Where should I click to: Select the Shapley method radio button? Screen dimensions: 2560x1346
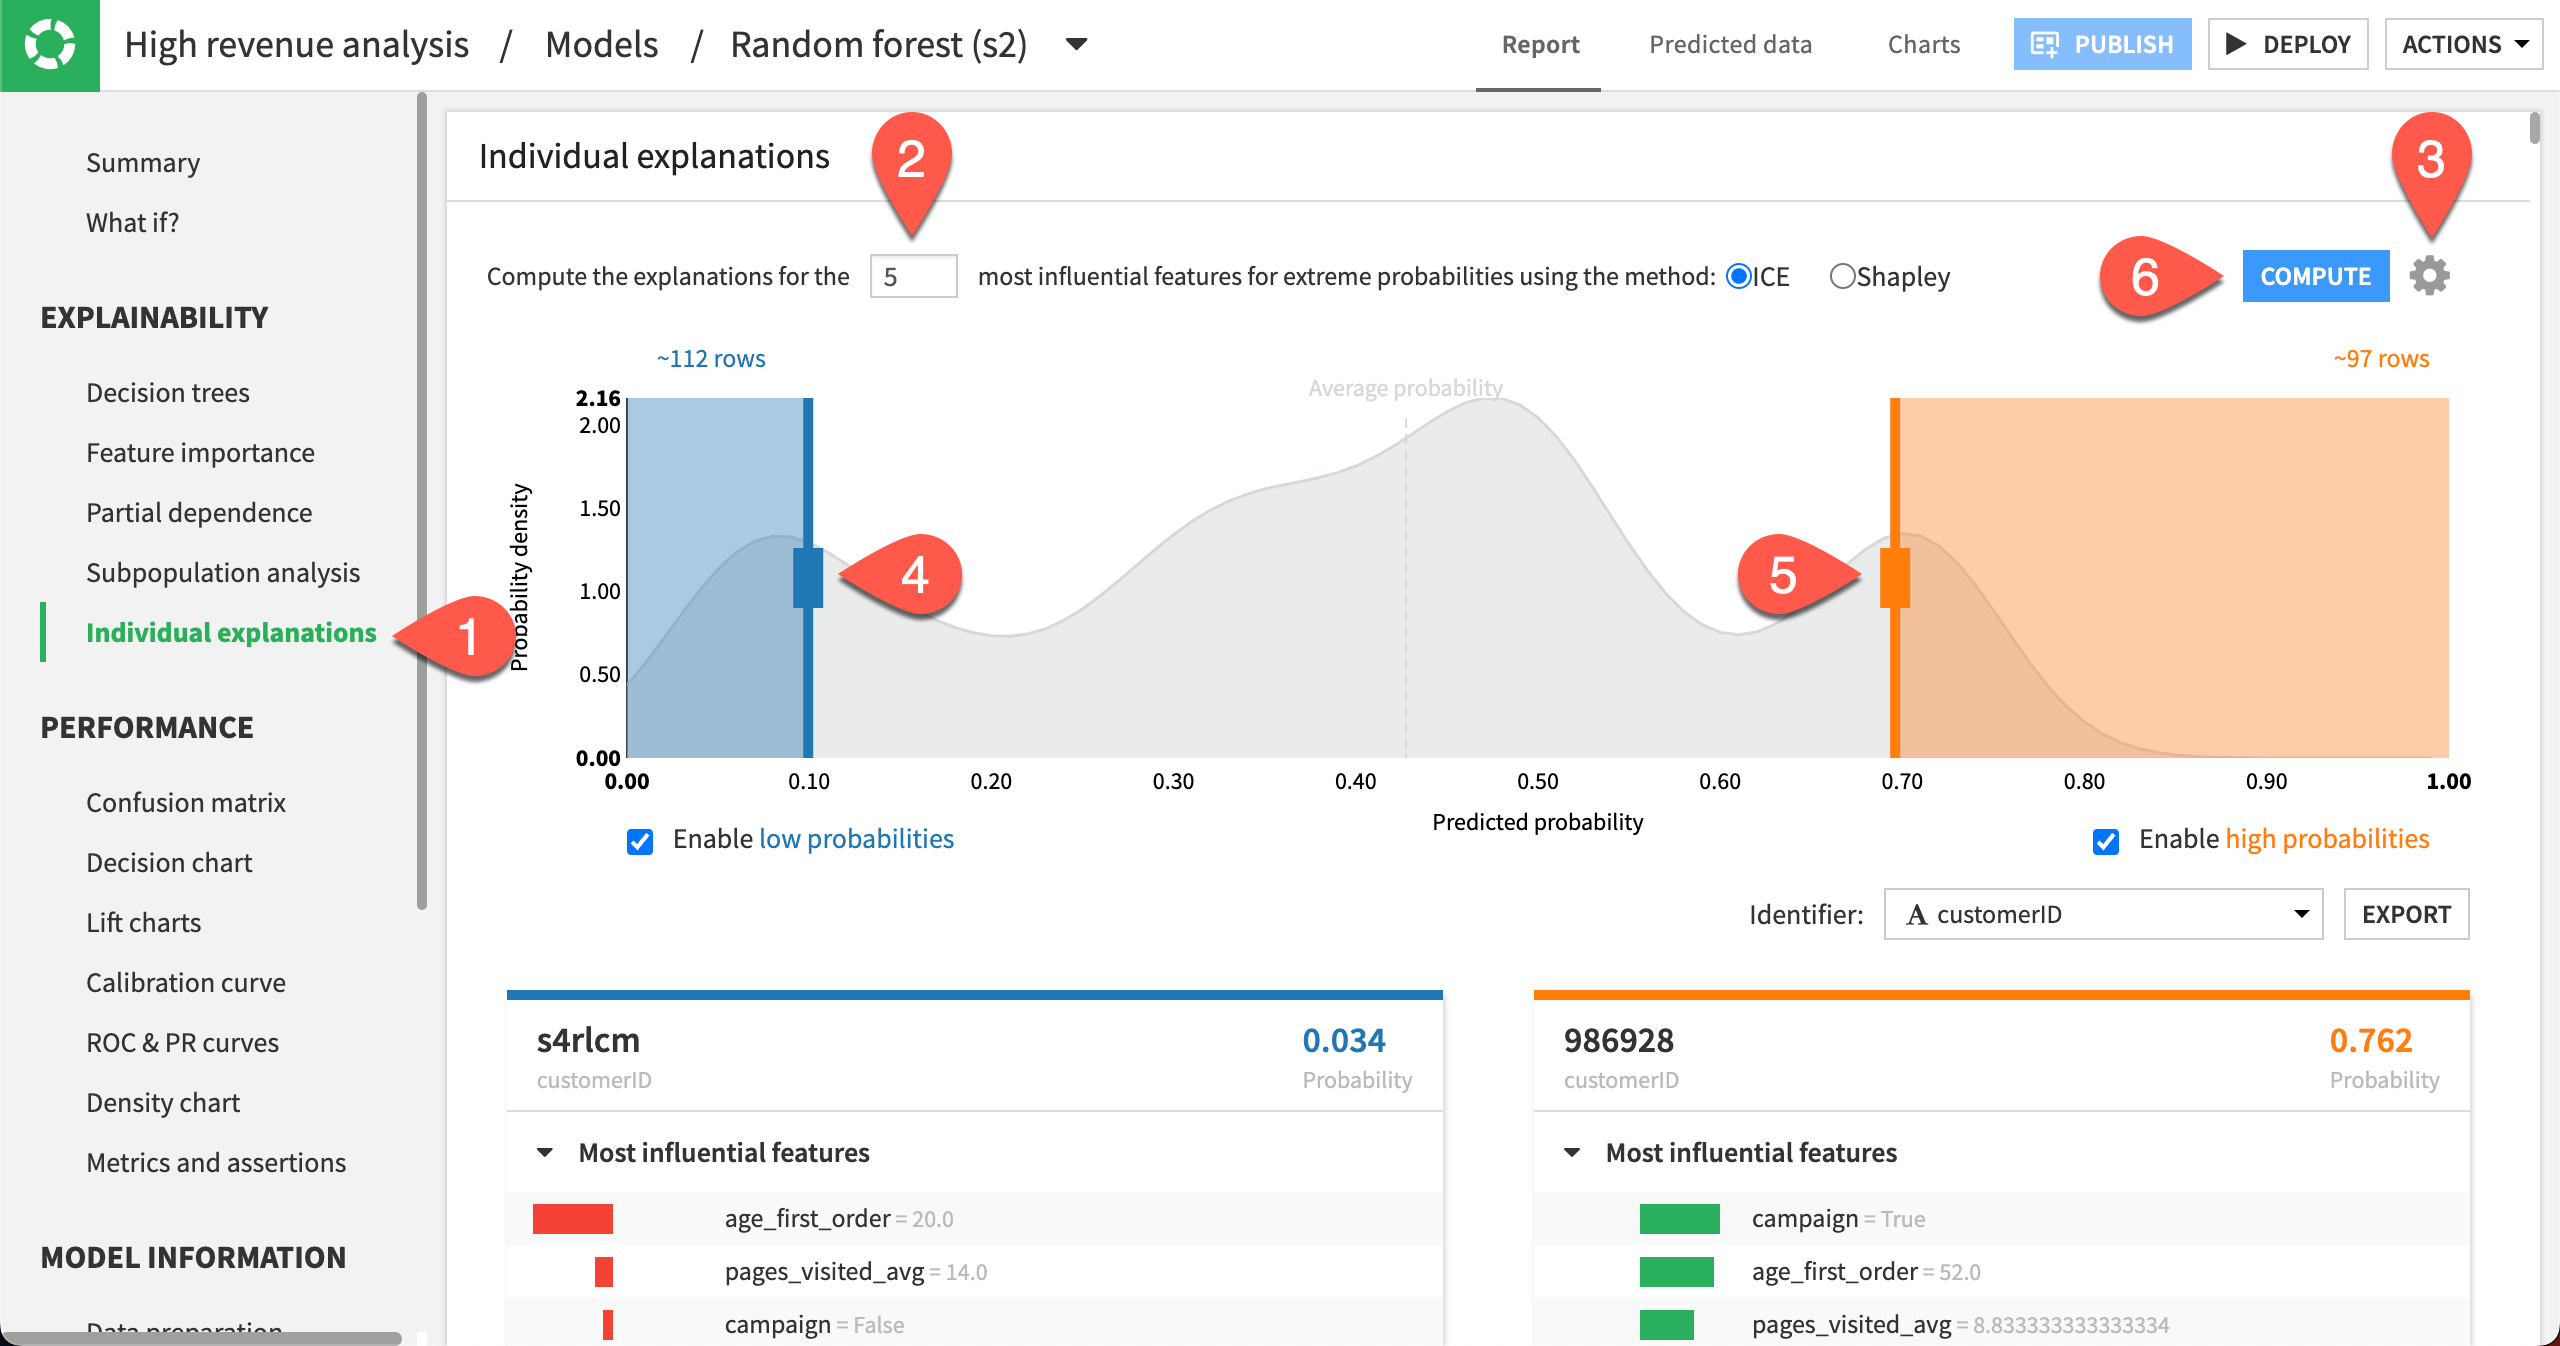point(1842,276)
